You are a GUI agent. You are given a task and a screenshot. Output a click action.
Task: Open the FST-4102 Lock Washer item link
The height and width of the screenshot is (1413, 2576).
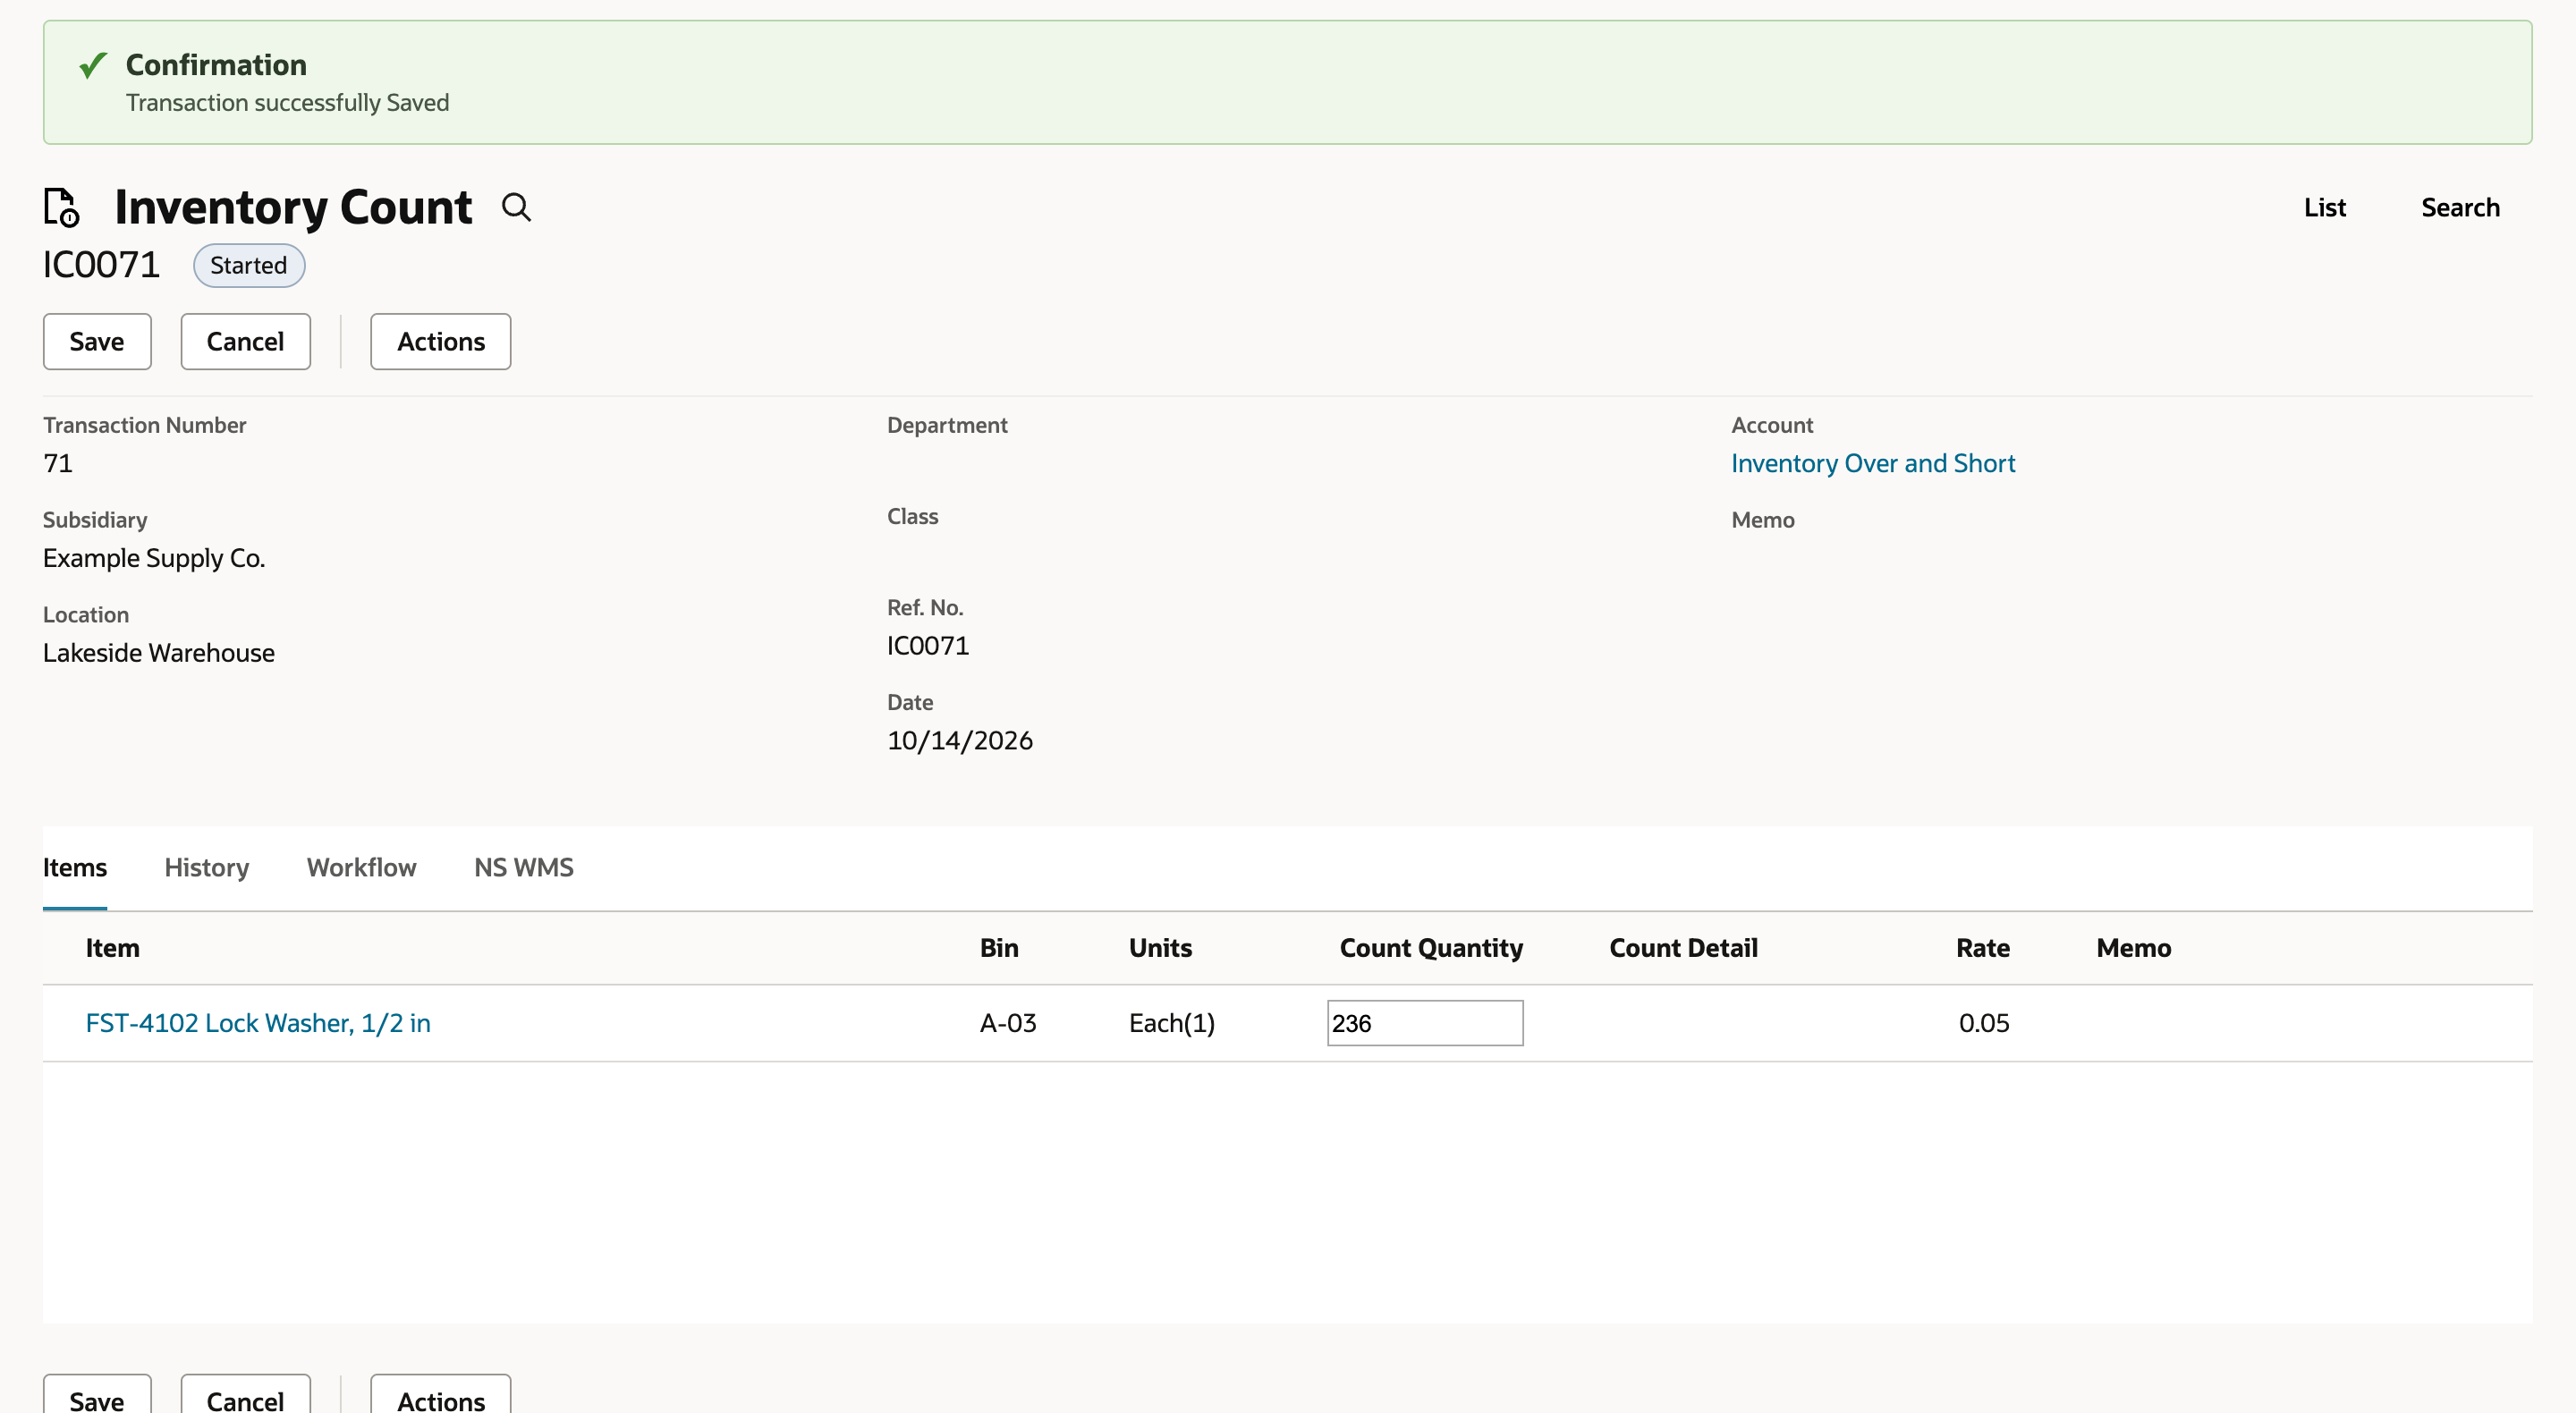click(258, 1022)
